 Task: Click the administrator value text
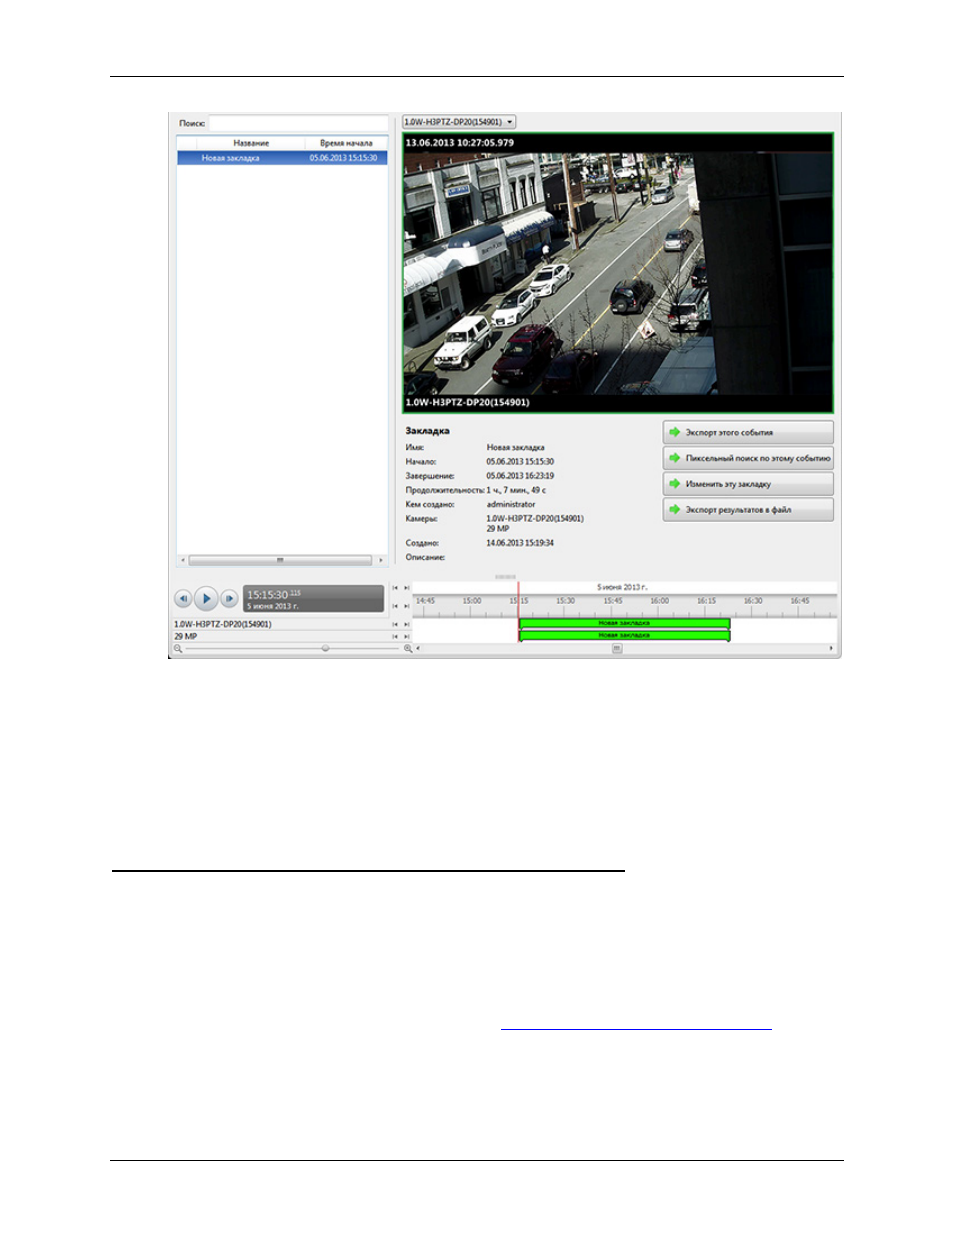511,505
